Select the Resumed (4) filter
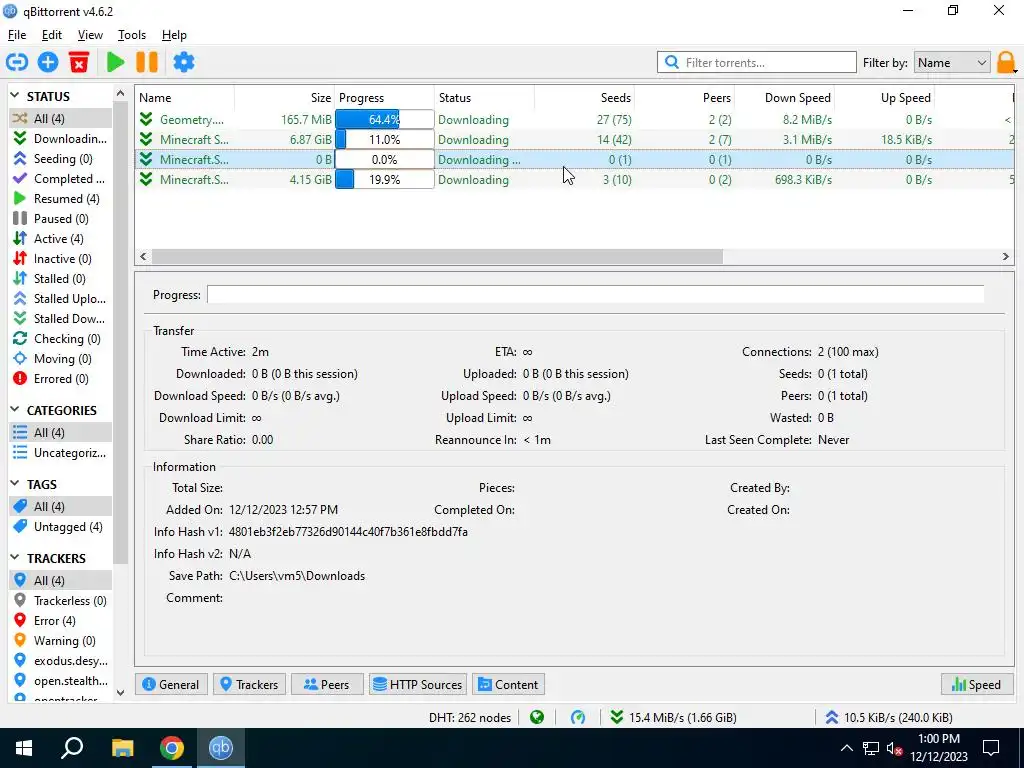 point(60,199)
